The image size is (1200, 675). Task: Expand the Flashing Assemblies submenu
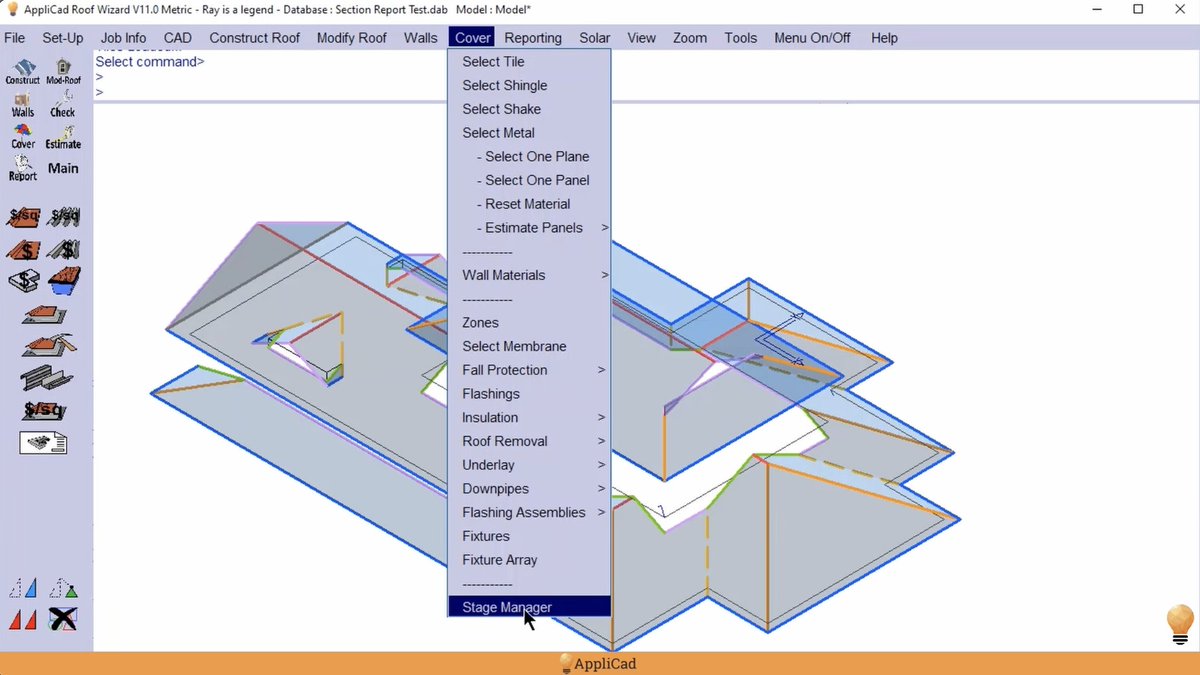(529, 513)
